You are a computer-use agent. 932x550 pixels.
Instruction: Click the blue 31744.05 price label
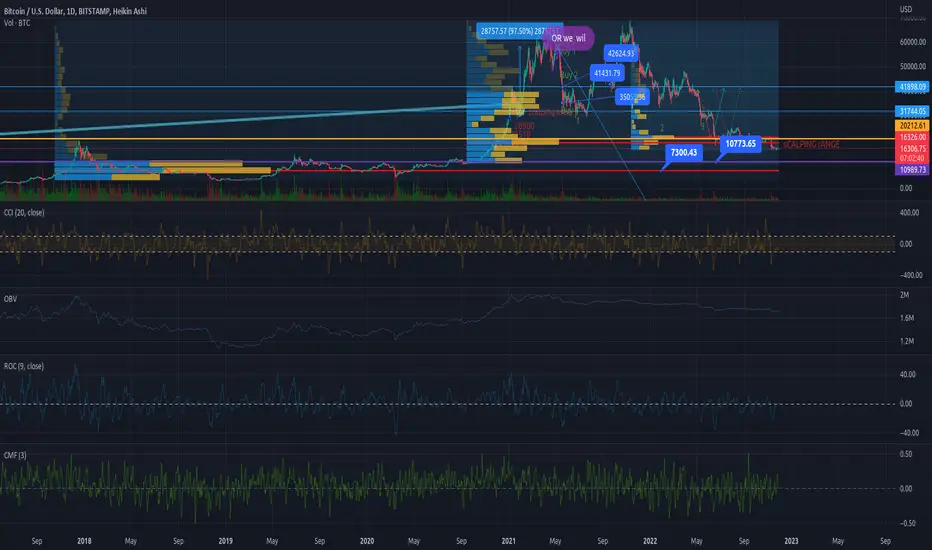tap(912, 111)
